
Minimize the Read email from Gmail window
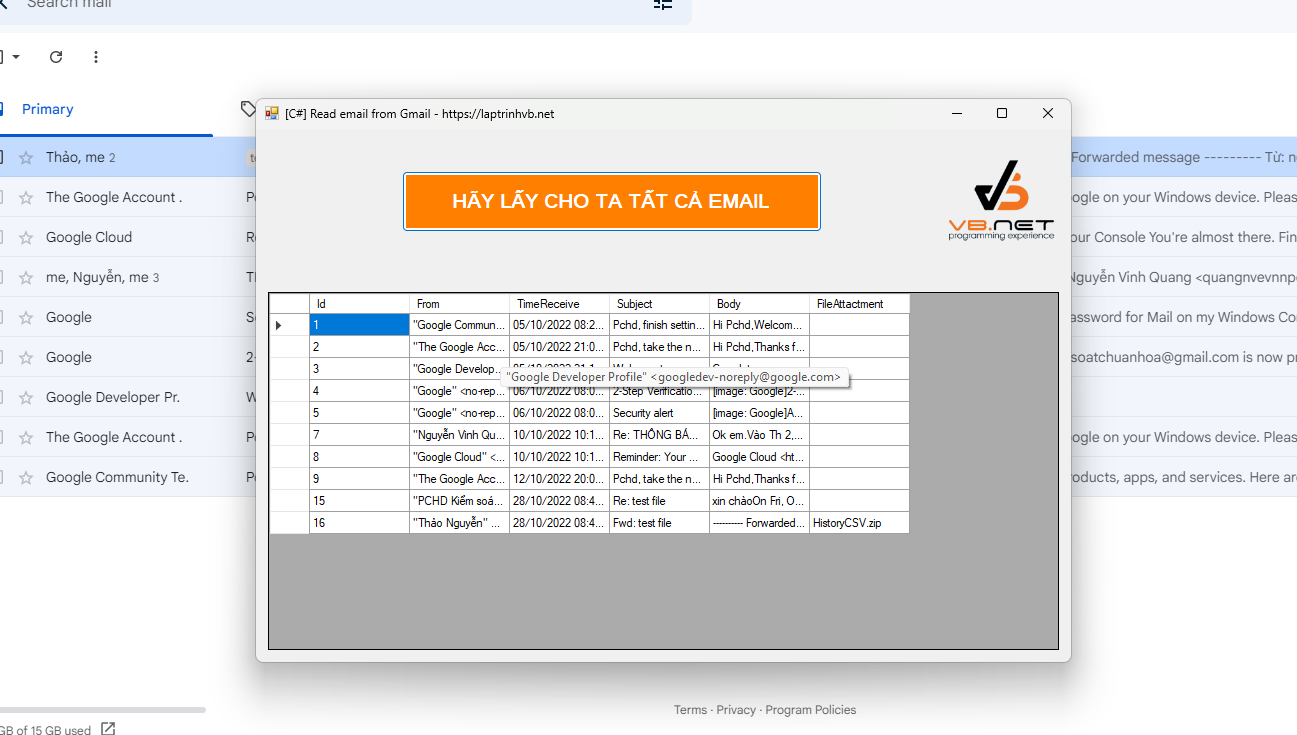957,113
